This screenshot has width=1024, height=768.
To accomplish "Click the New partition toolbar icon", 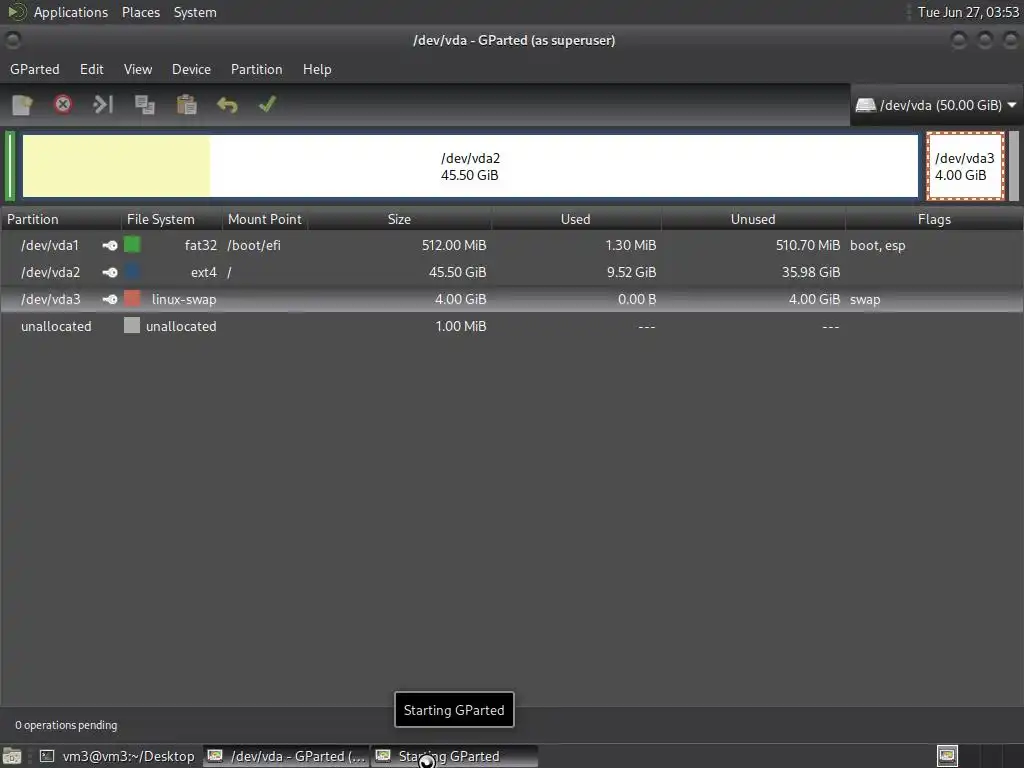I will (22, 104).
